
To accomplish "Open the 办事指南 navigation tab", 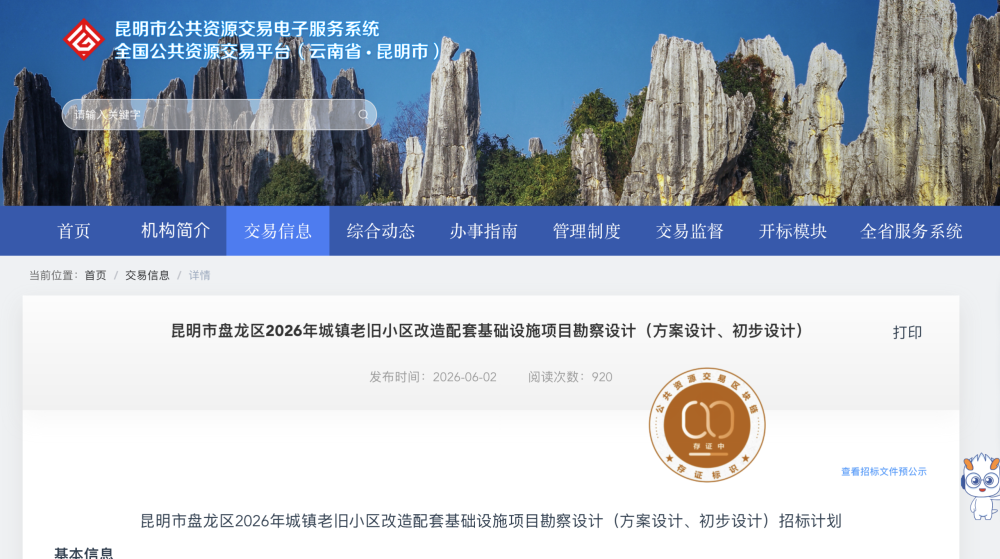I will click(x=483, y=231).
